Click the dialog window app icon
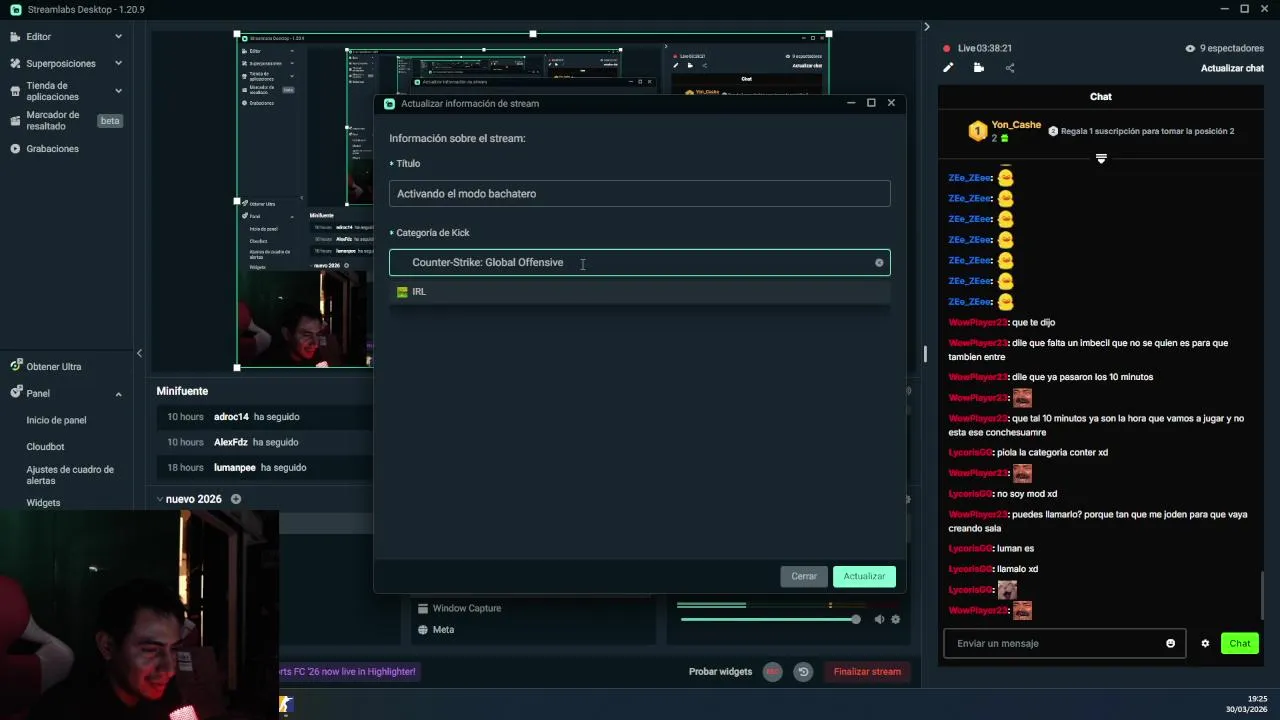Viewport: 1280px width, 720px height. click(390, 103)
